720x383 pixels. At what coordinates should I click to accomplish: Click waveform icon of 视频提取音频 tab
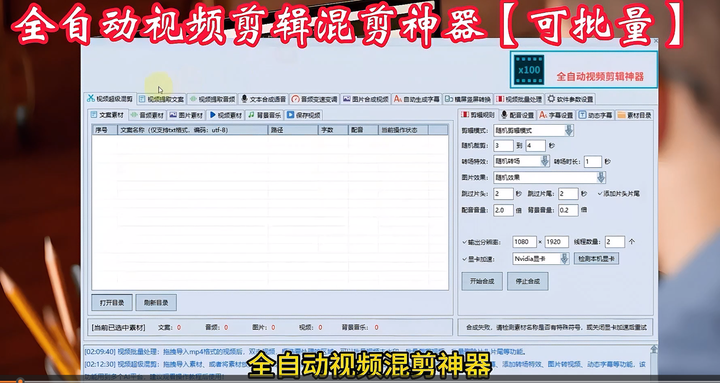point(193,99)
